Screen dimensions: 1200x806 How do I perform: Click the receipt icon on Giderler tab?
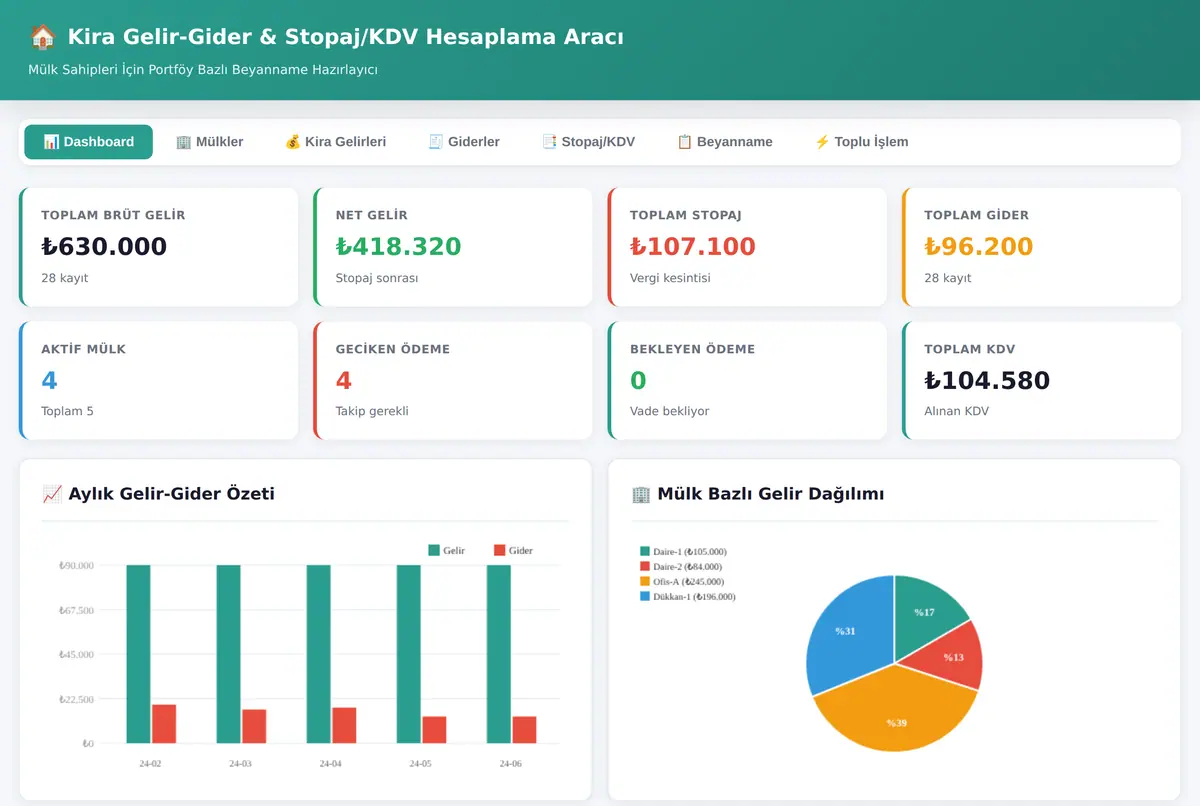(435, 142)
